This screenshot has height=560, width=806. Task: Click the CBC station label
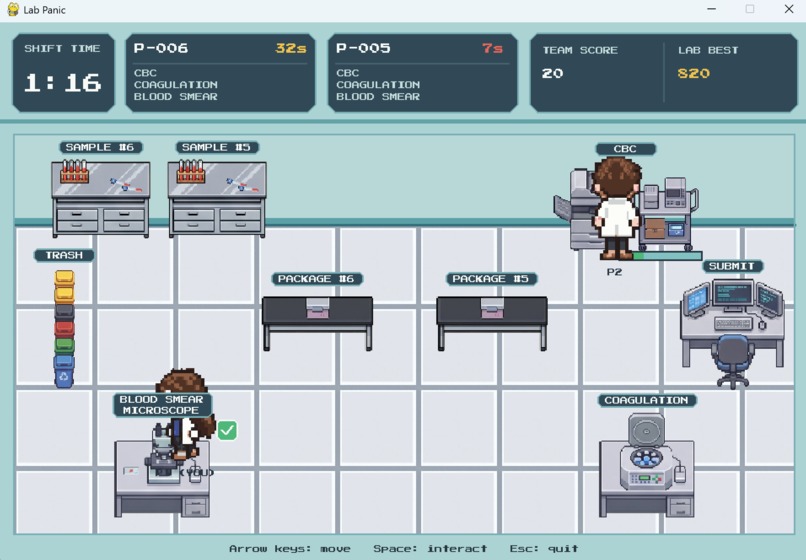click(626, 149)
